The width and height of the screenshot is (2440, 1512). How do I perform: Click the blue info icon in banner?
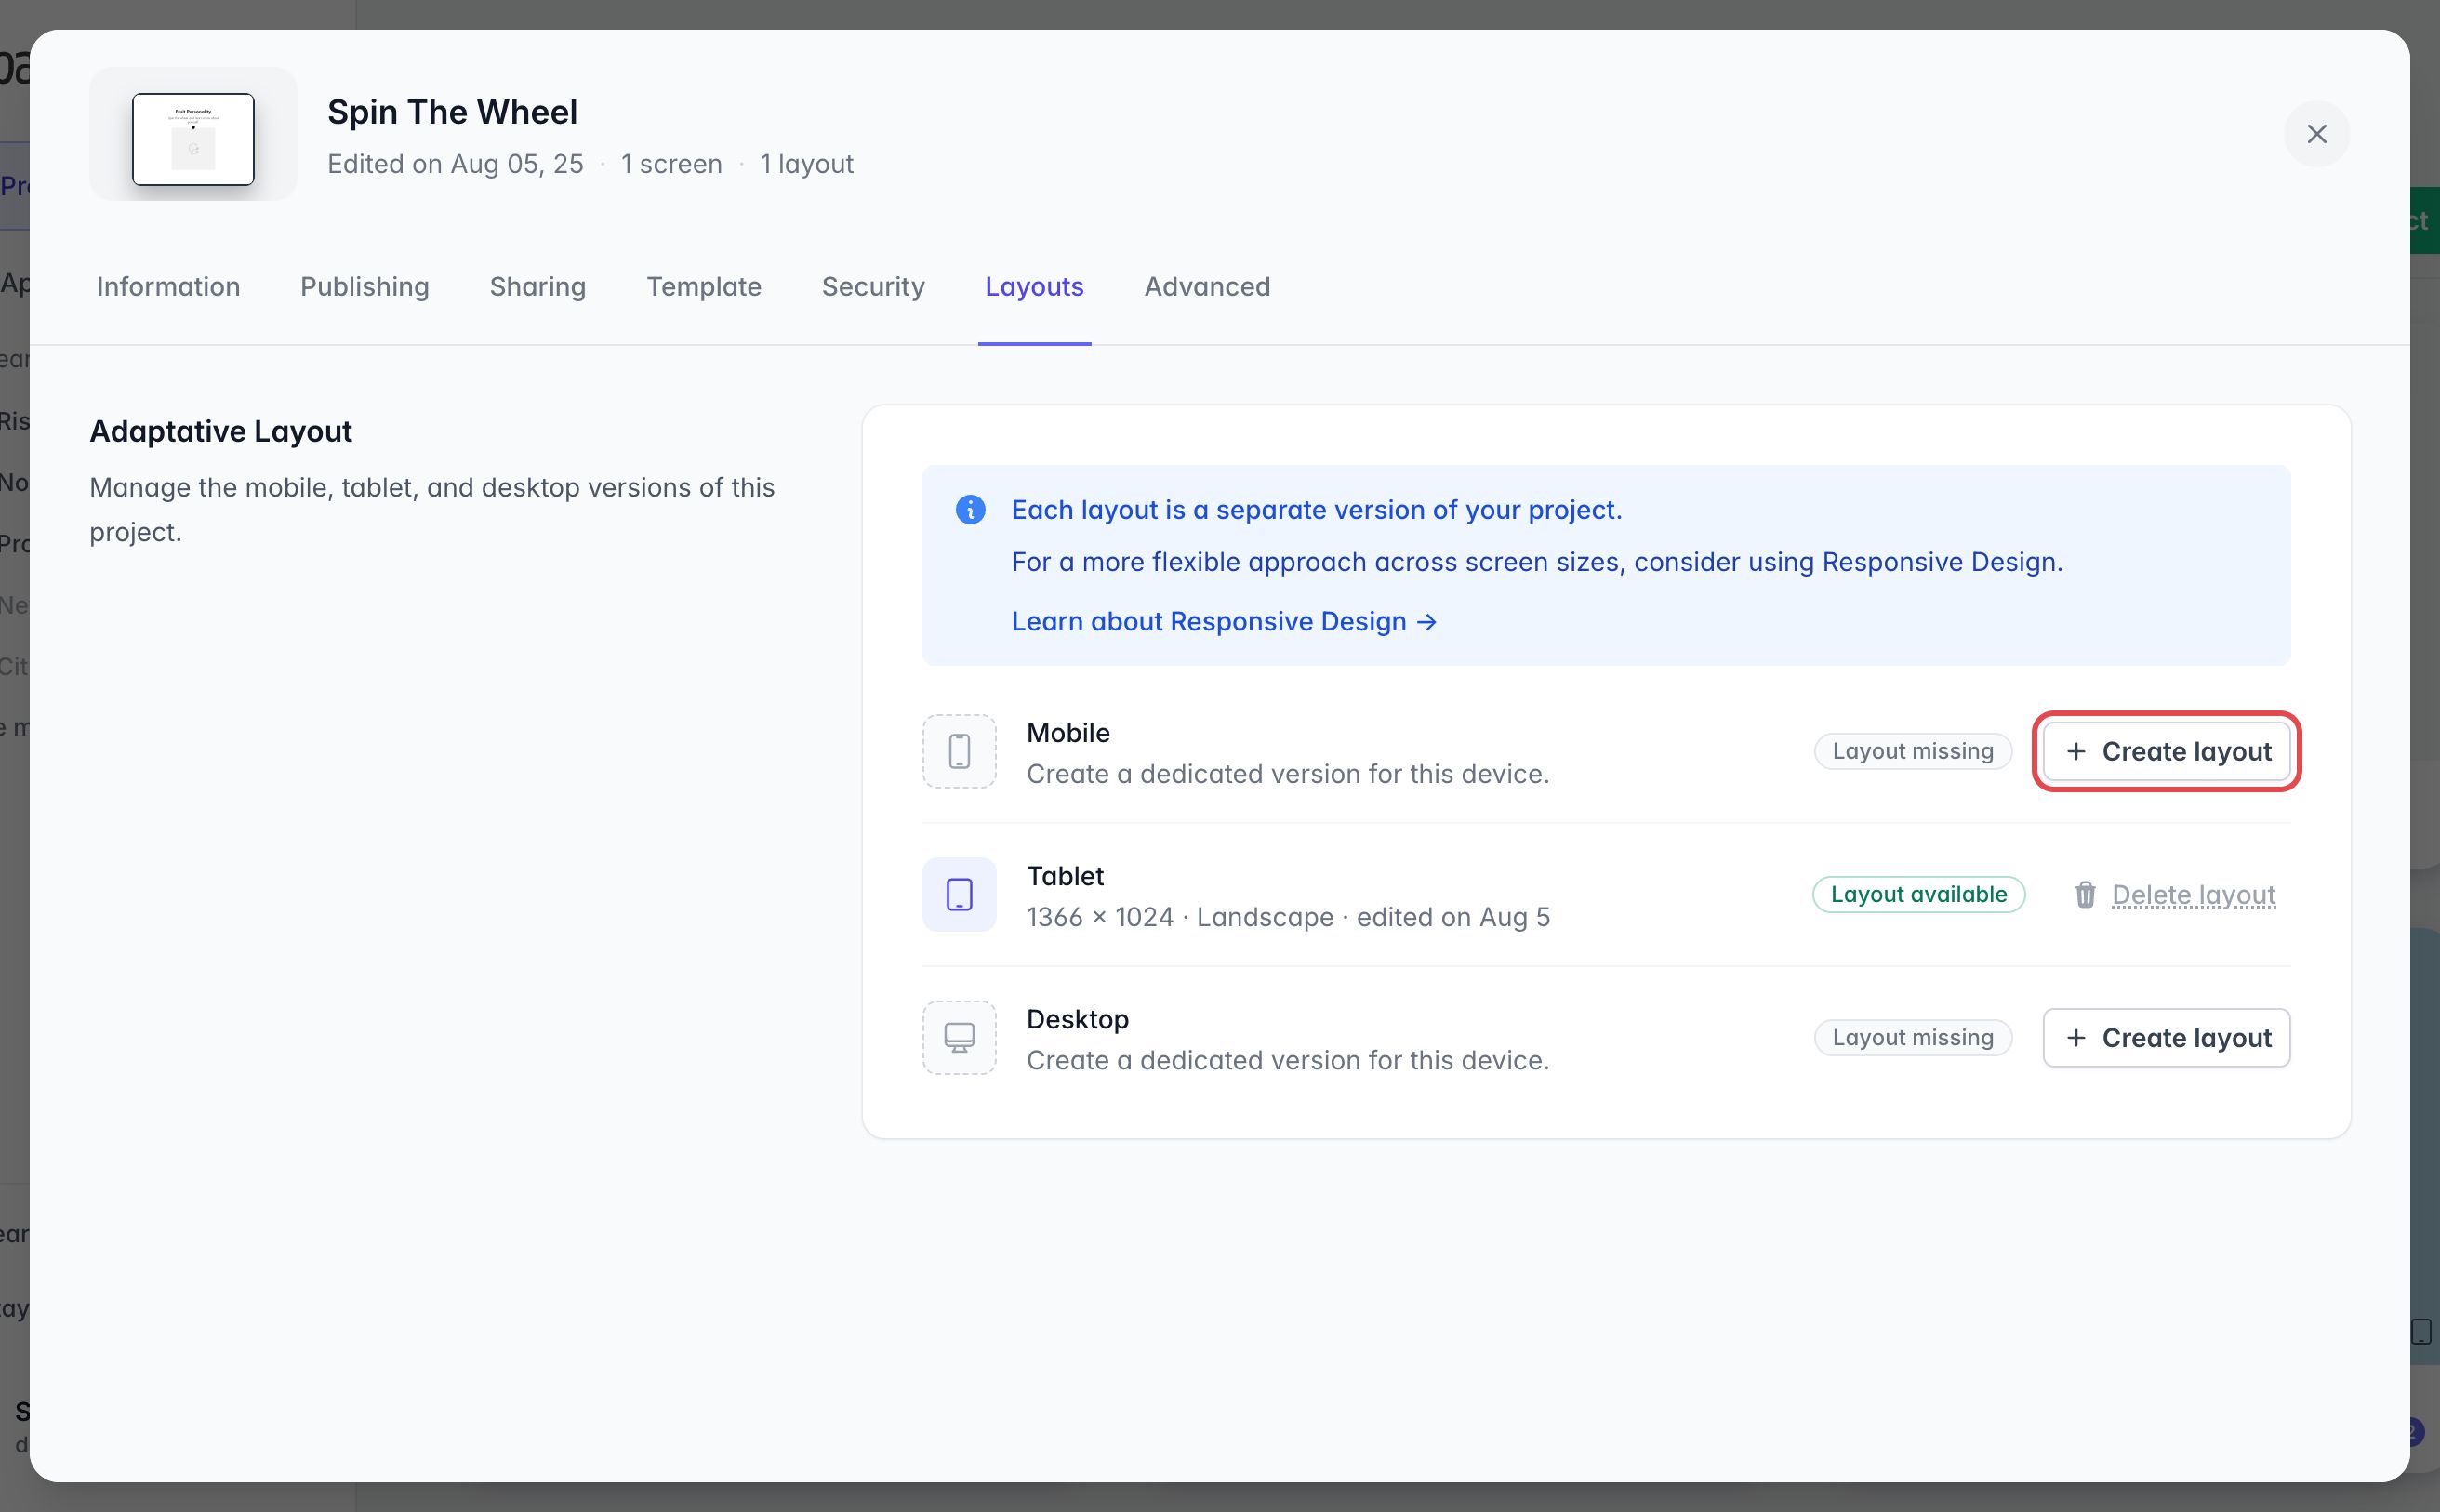coord(970,510)
